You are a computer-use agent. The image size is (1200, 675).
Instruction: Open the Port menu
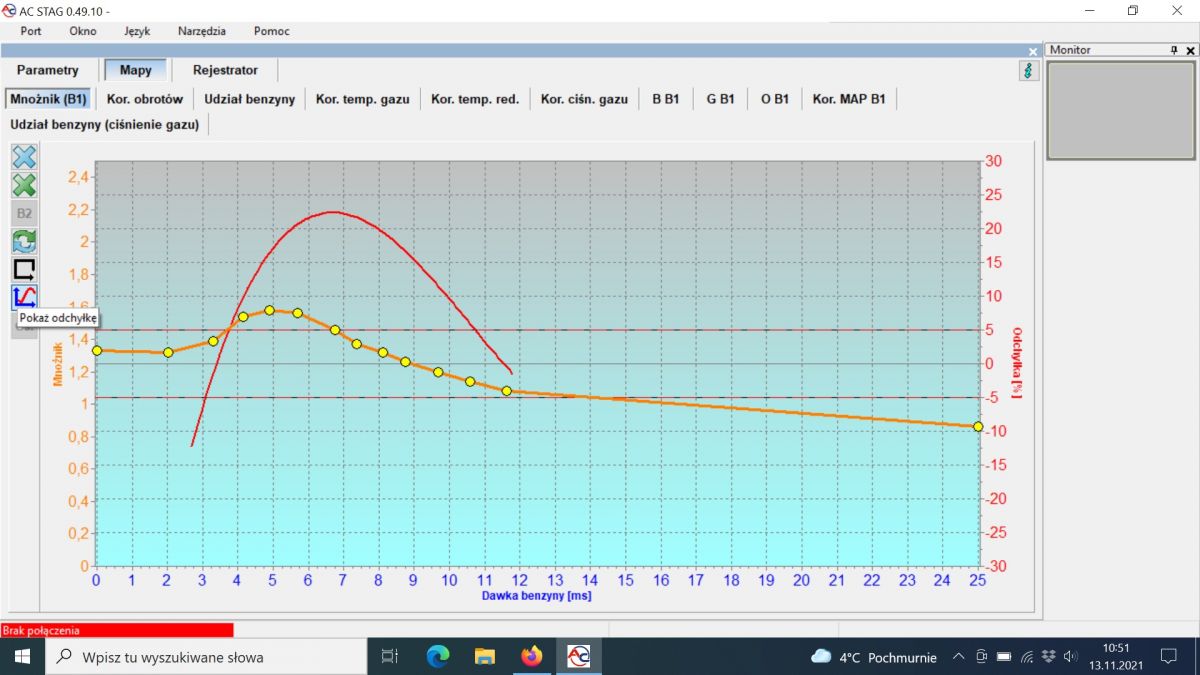click(31, 31)
